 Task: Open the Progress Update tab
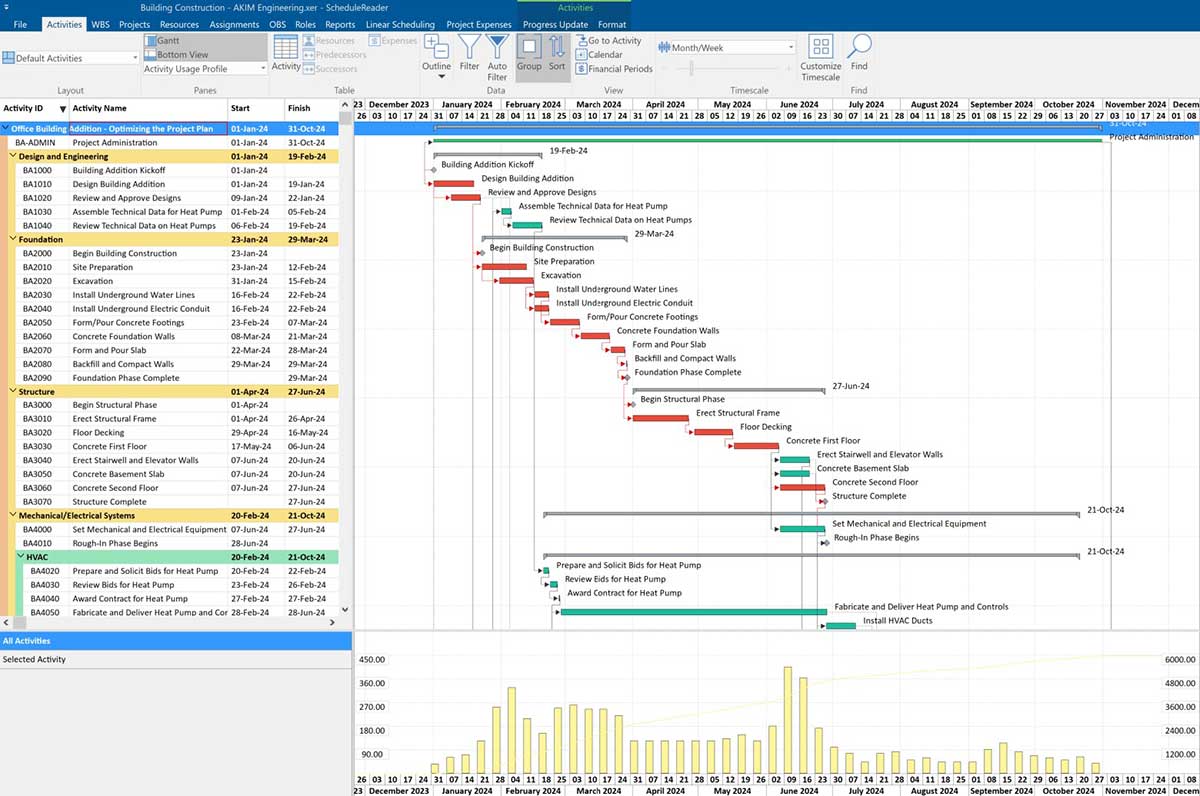pos(555,24)
